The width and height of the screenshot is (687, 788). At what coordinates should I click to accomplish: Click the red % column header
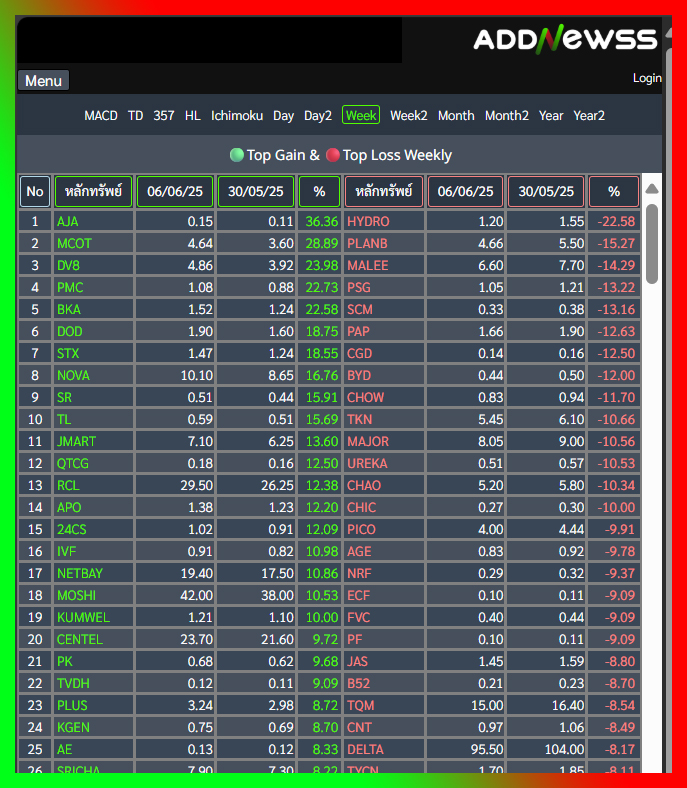point(614,191)
